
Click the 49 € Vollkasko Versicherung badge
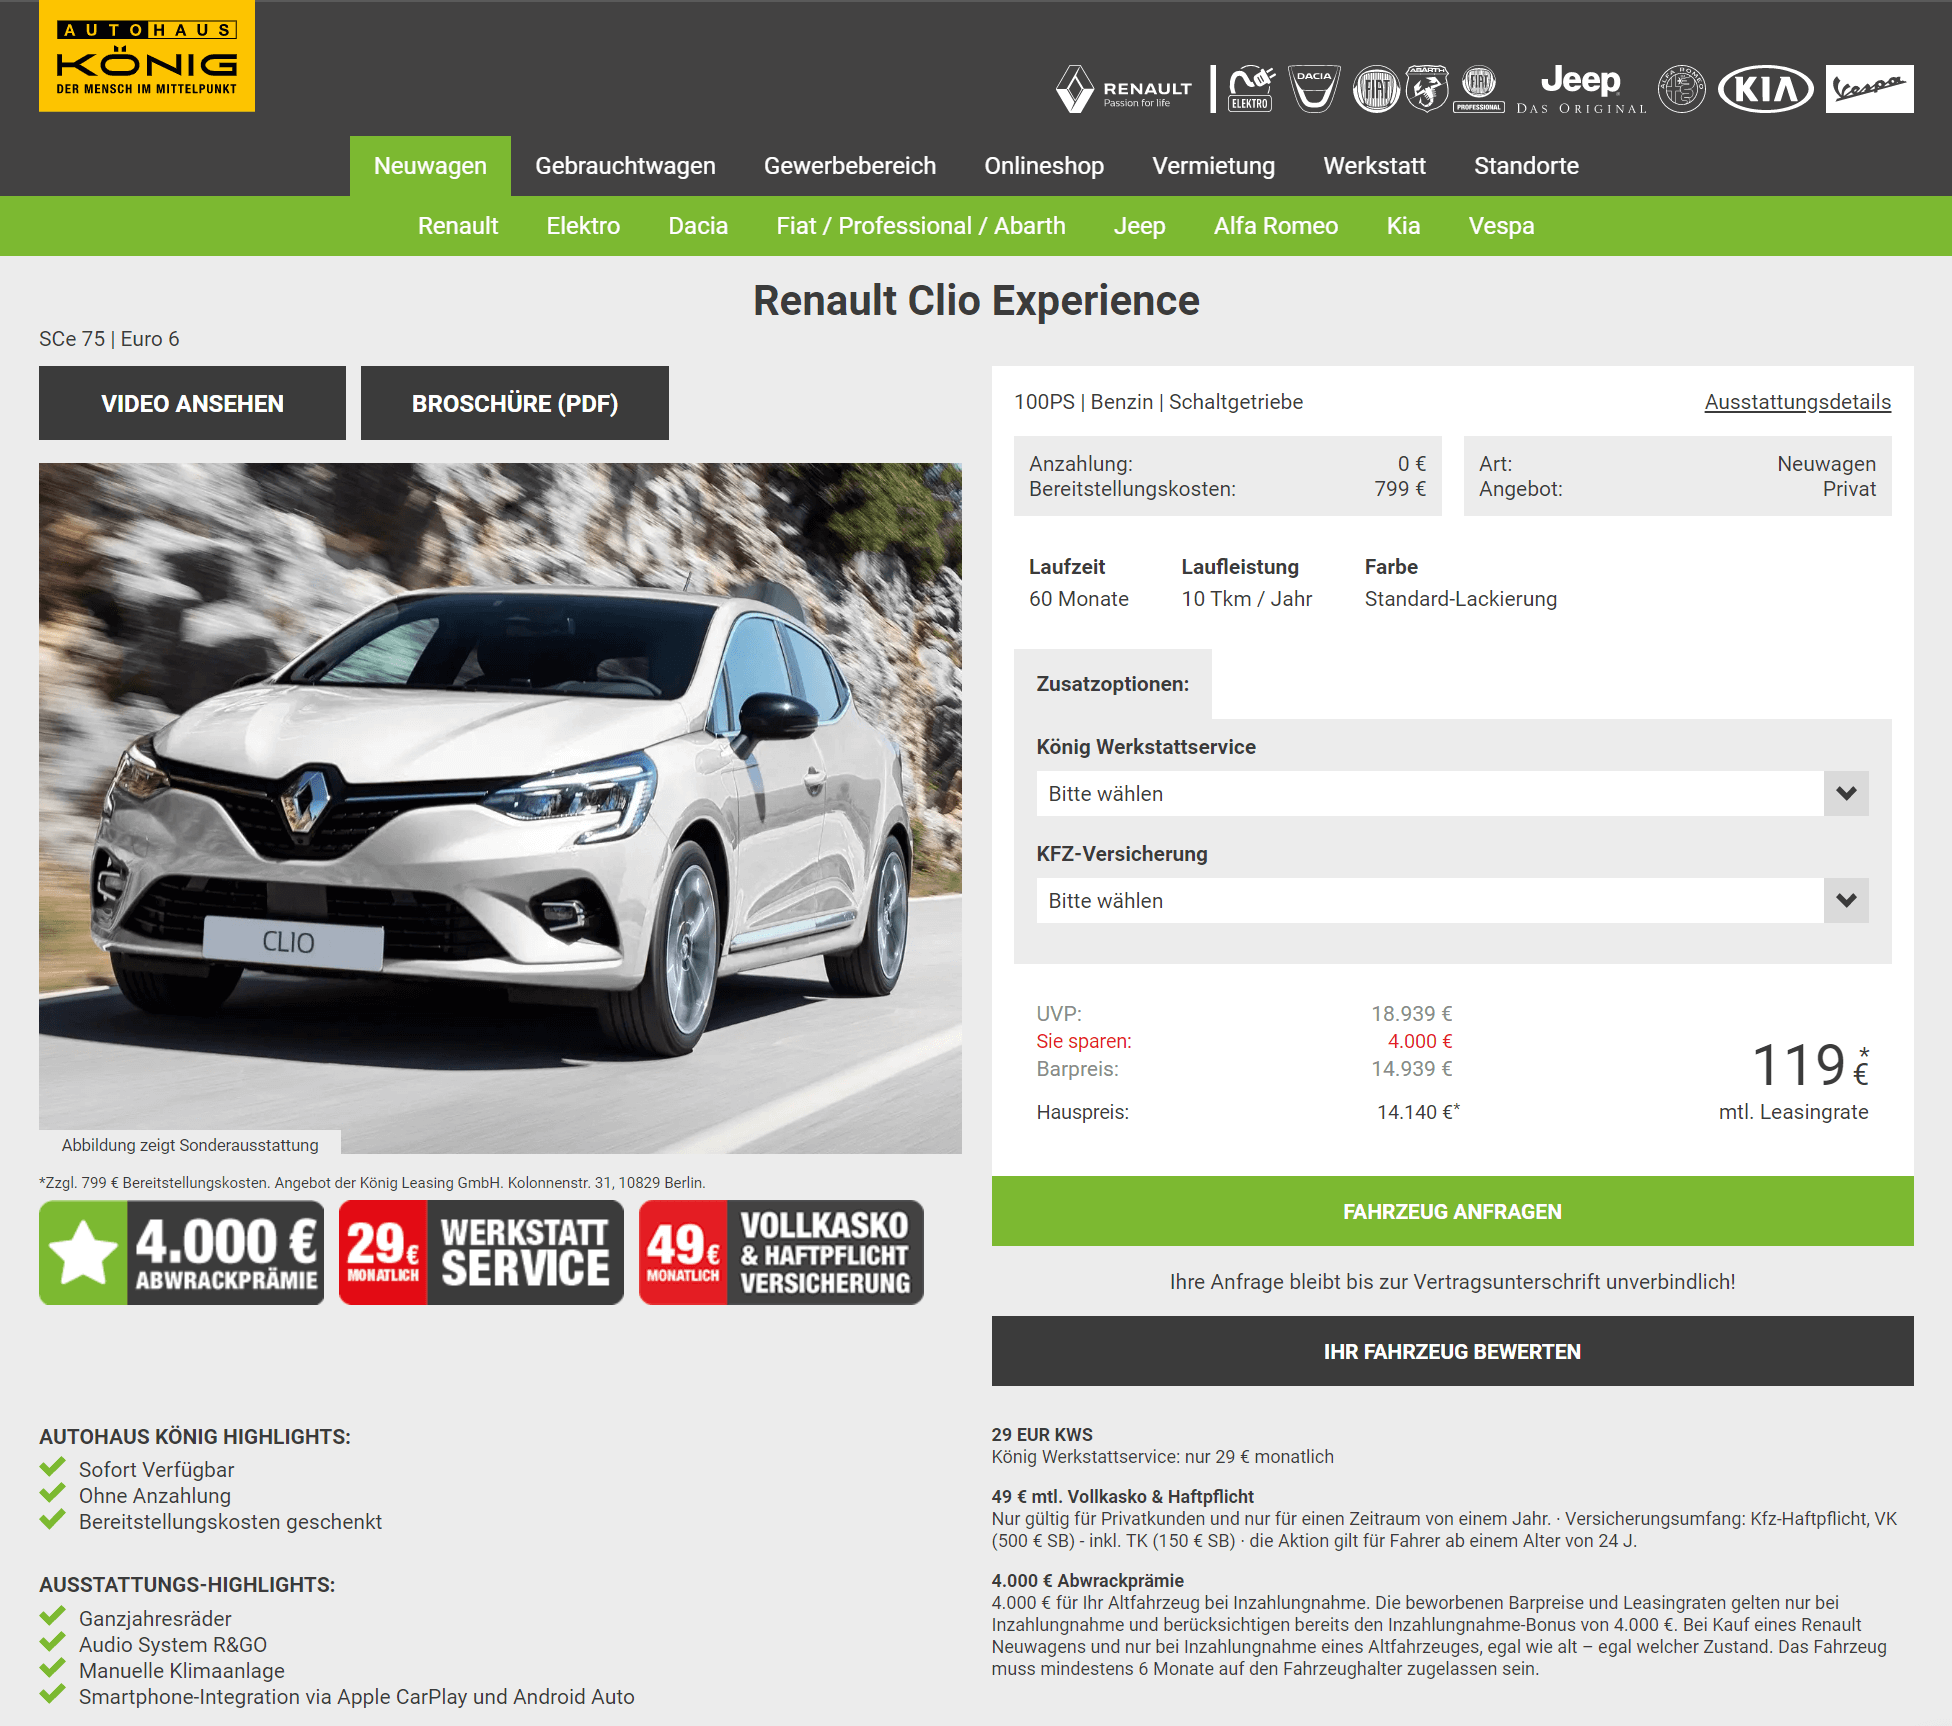[x=781, y=1253]
